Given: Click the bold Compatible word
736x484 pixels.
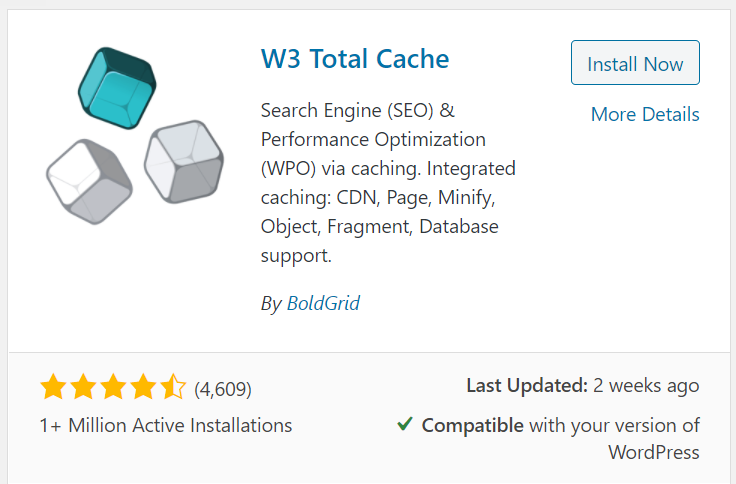Looking at the screenshot, I should [x=472, y=425].
